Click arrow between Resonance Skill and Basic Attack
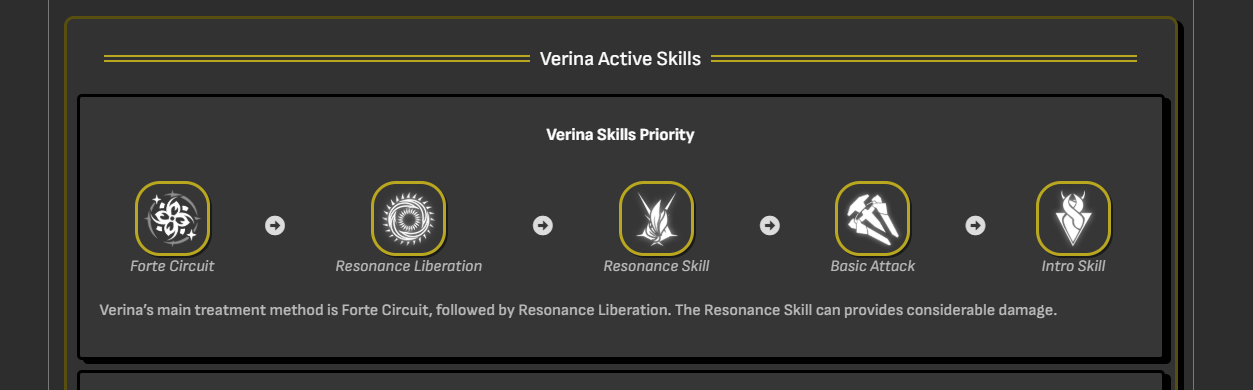 (x=770, y=225)
